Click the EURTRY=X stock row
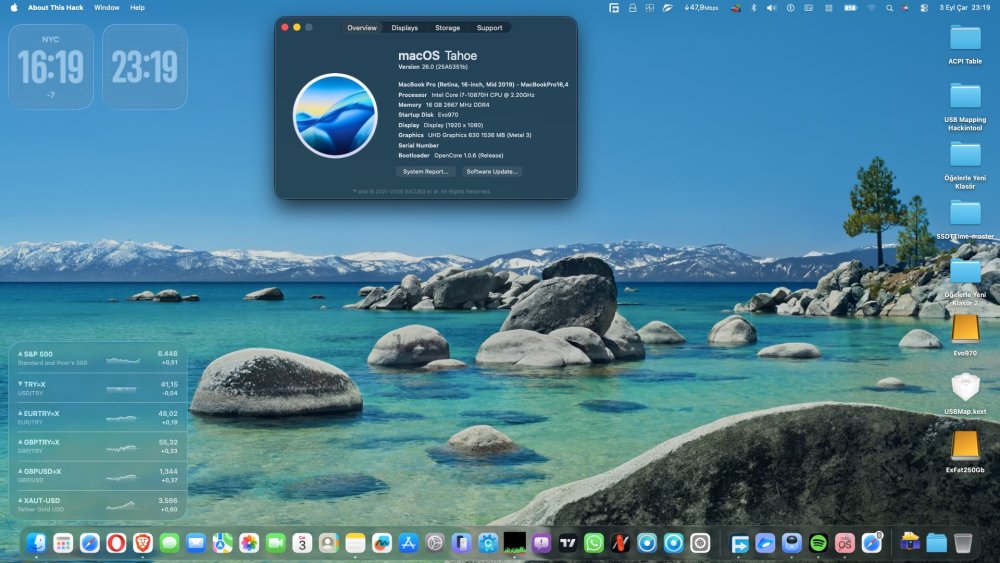Image resolution: width=1000 pixels, height=563 pixels. tap(98, 417)
